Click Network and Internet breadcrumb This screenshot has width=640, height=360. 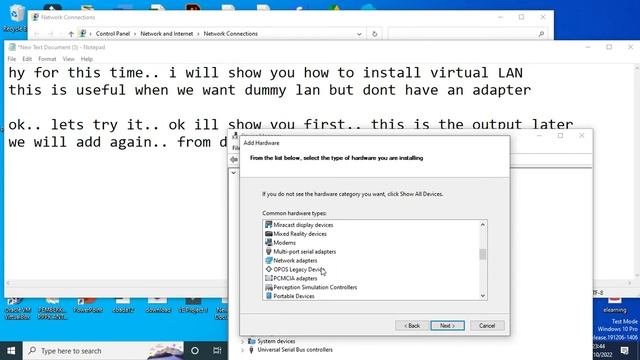click(167, 34)
